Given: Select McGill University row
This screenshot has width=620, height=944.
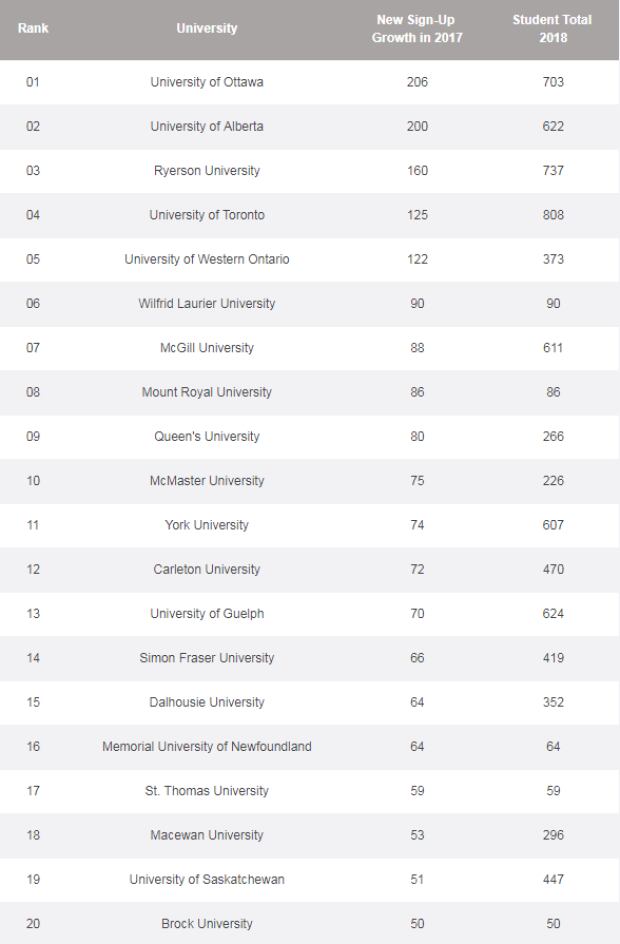Looking at the screenshot, I should pyautogui.click(x=309, y=348).
